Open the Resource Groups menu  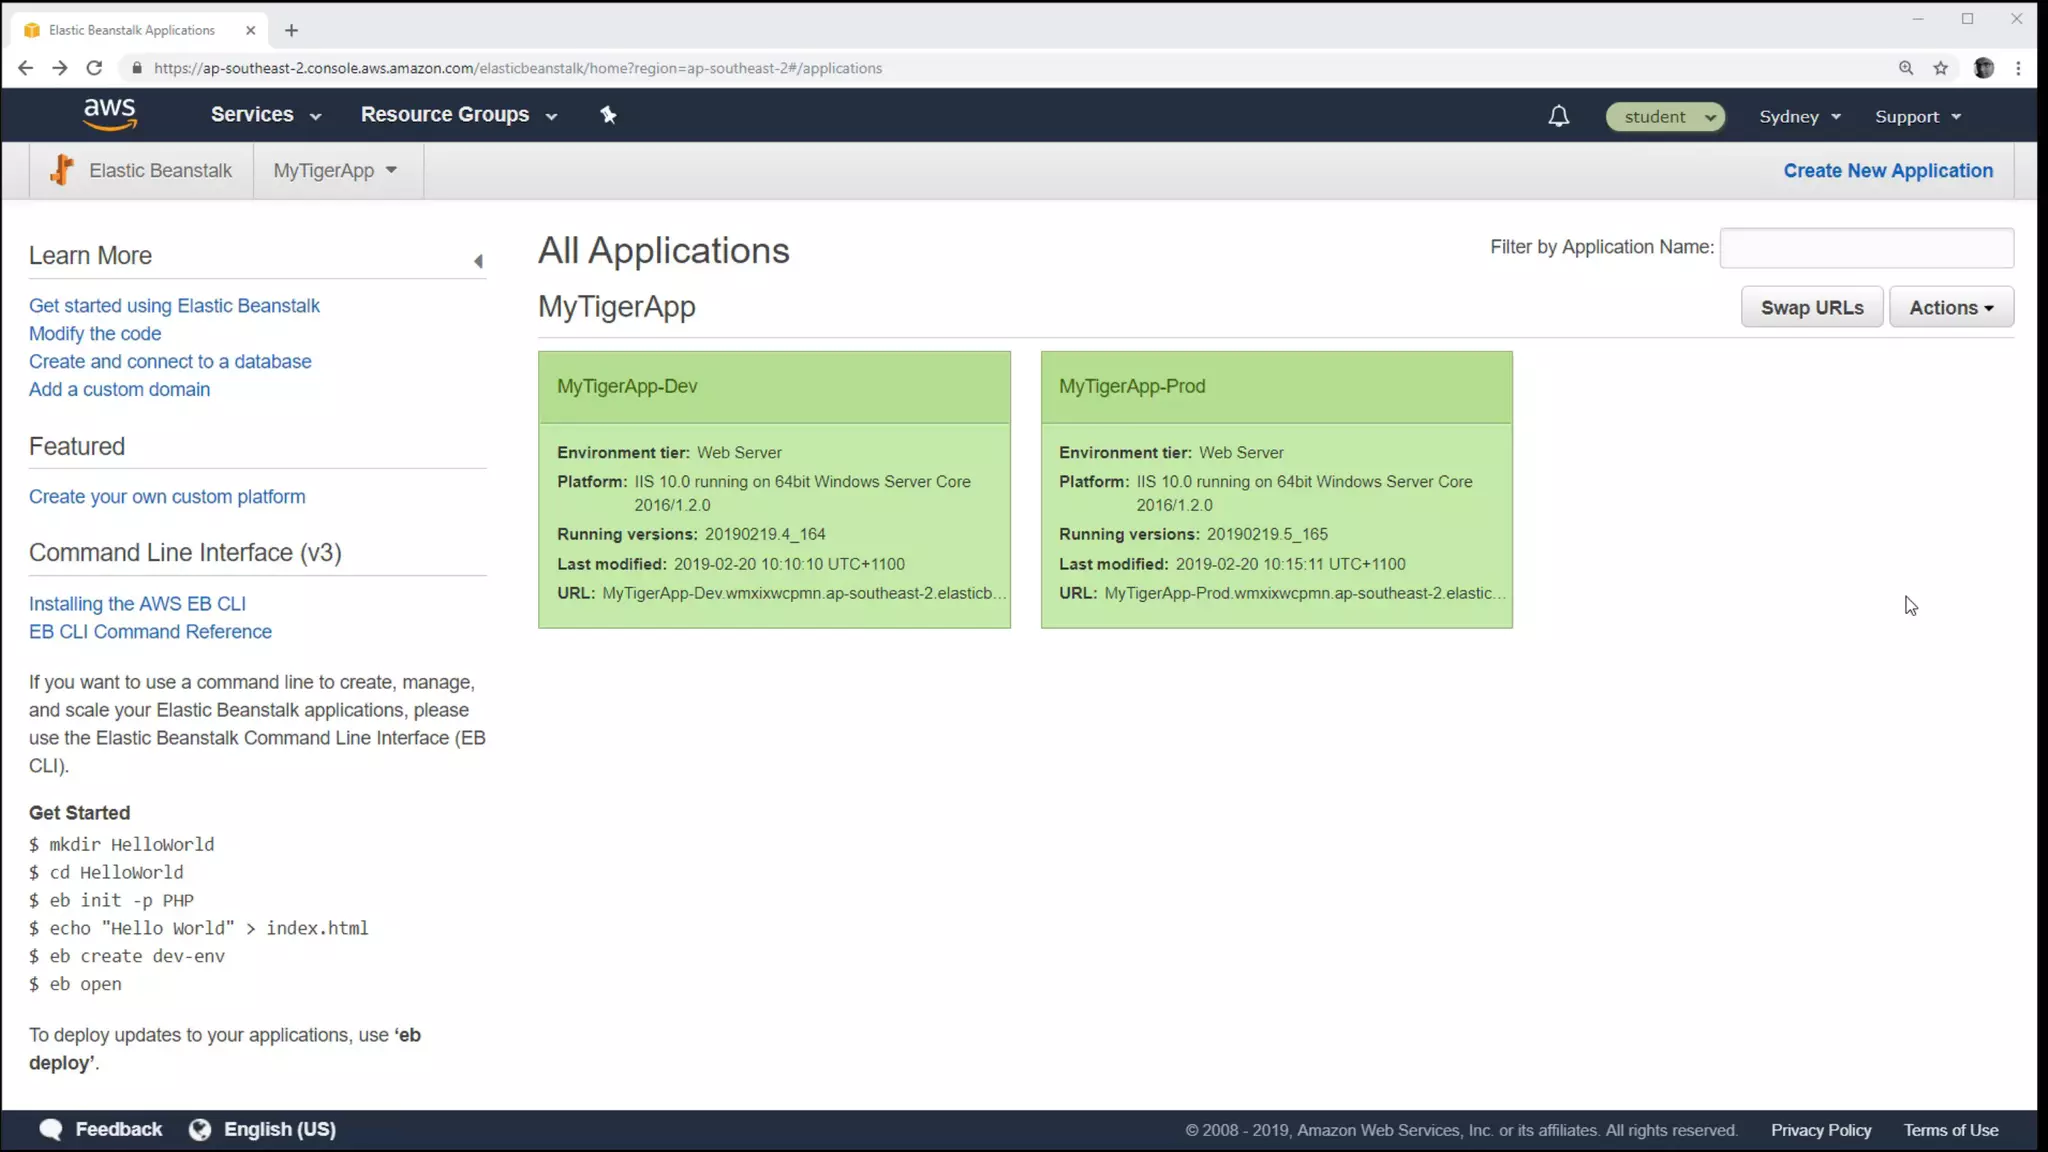coord(458,115)
